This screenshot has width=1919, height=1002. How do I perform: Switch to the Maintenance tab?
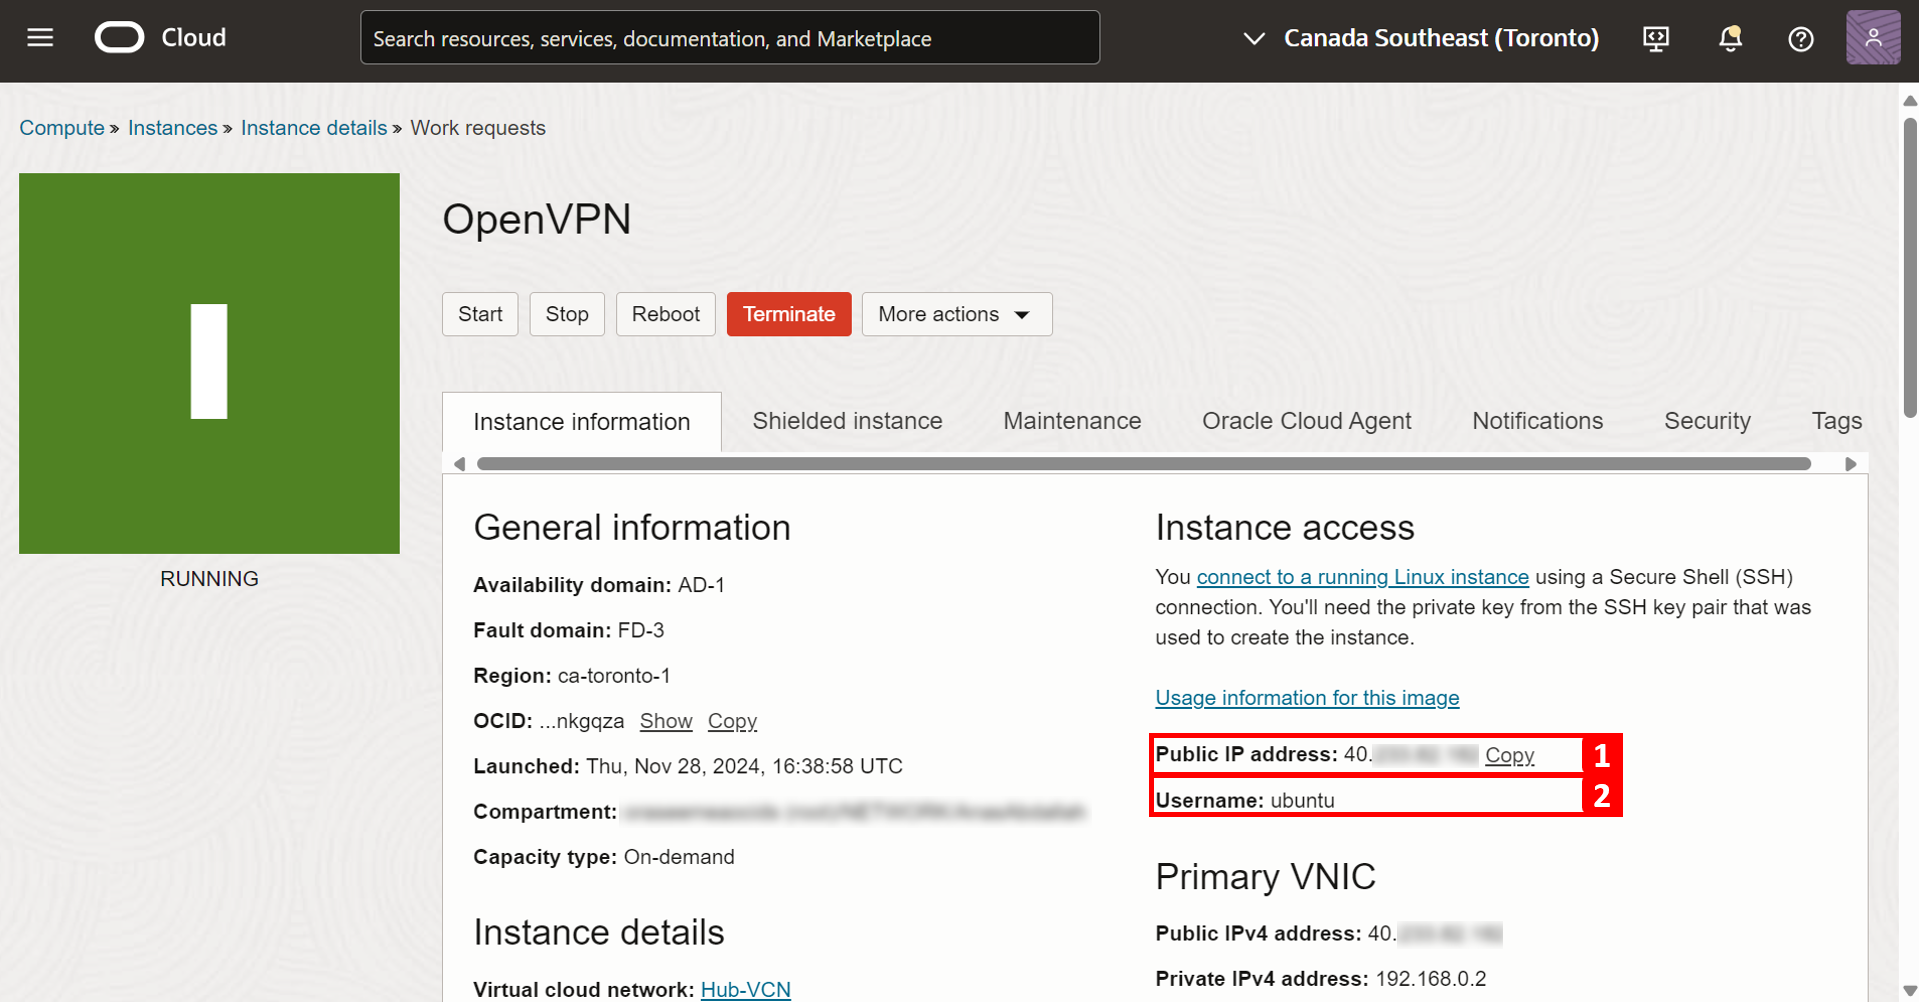tap(1072, 421)
